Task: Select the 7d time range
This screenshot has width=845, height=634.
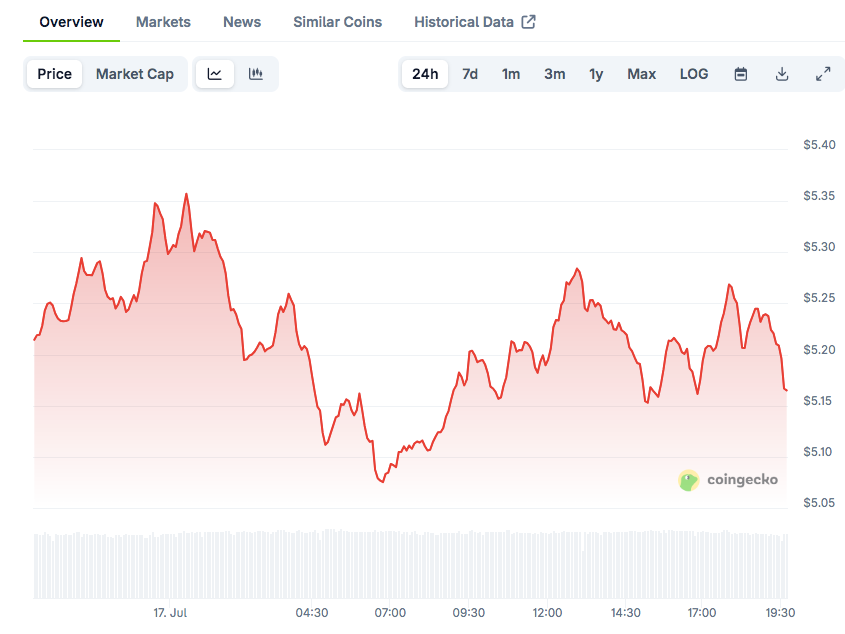Action: point(470,74)
